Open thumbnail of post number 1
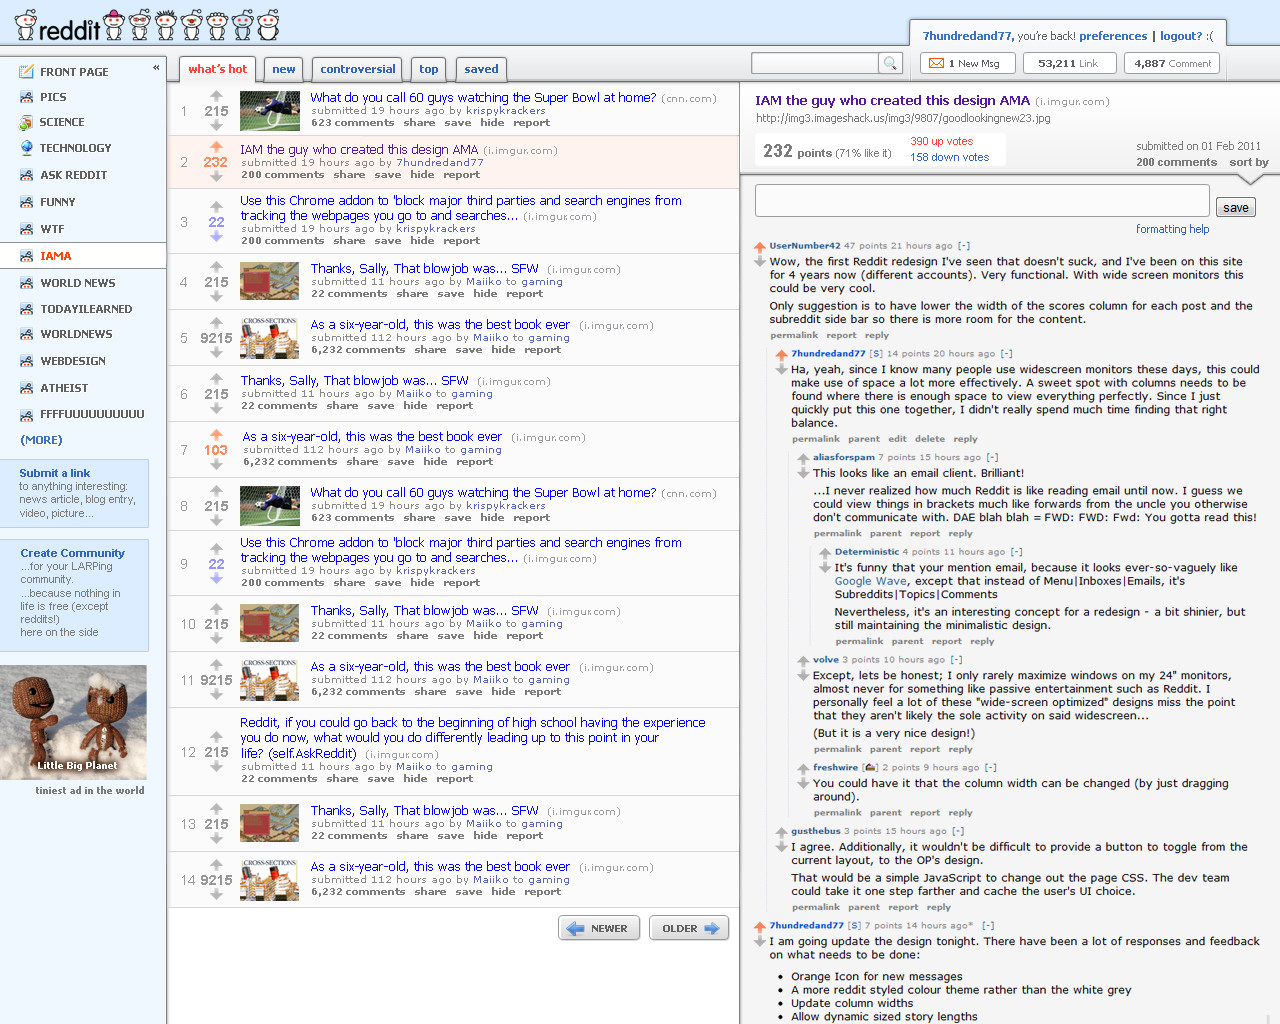The width and height of the screenshot is (1280, 1024). click(x=270, y=111)
